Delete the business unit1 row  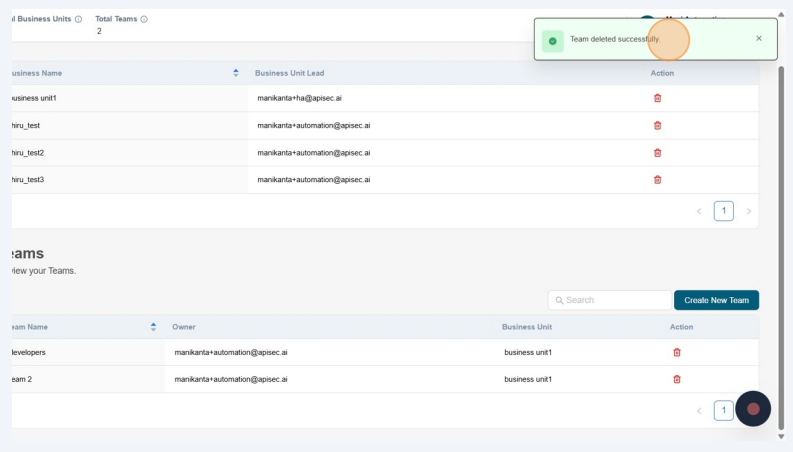[657, 98]
